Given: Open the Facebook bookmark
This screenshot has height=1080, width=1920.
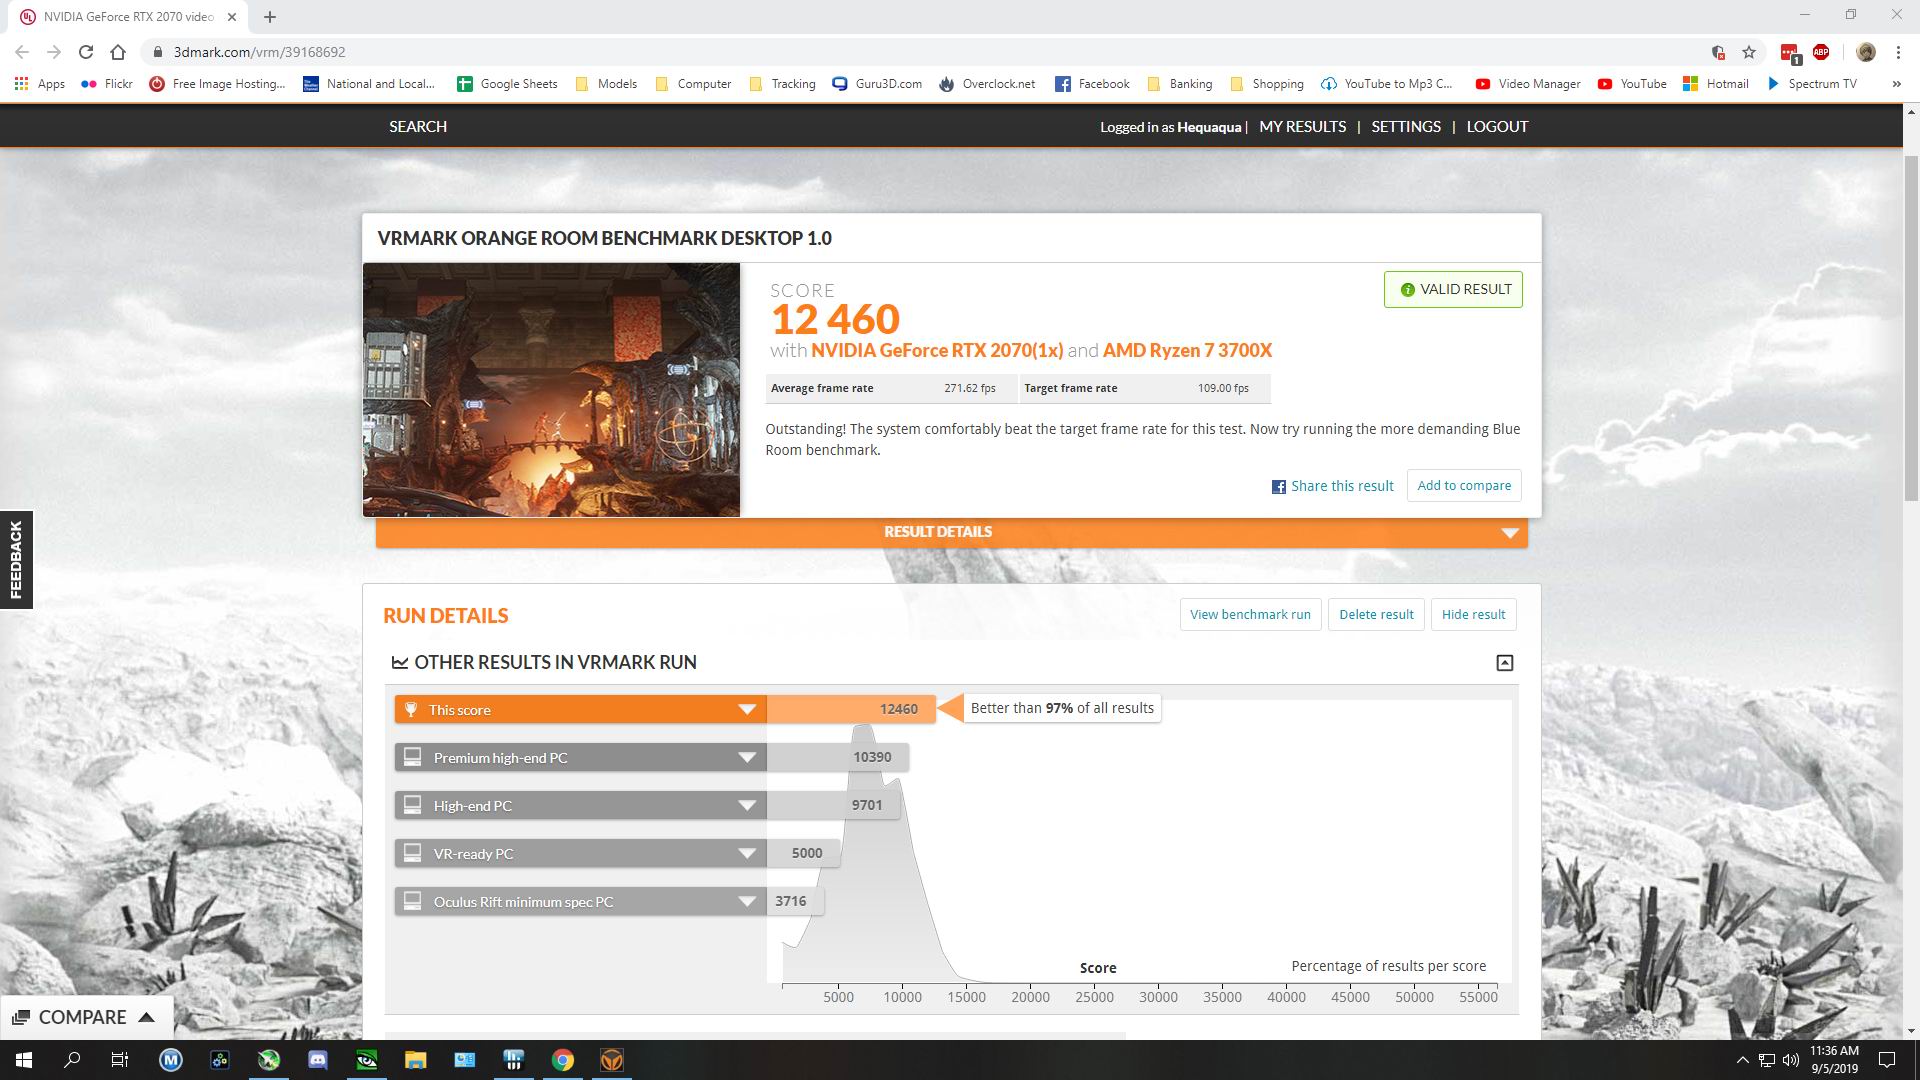Looking at the screenshot, I should [x=1092, y=84].
